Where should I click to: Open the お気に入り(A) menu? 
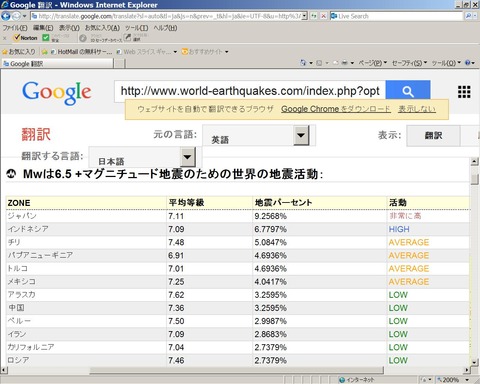pyautogui.click(x=102, y=28)
